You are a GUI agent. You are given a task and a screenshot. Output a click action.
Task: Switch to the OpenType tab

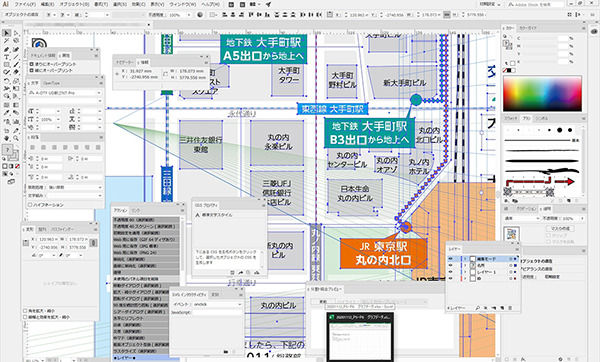(x=51, y=83)
